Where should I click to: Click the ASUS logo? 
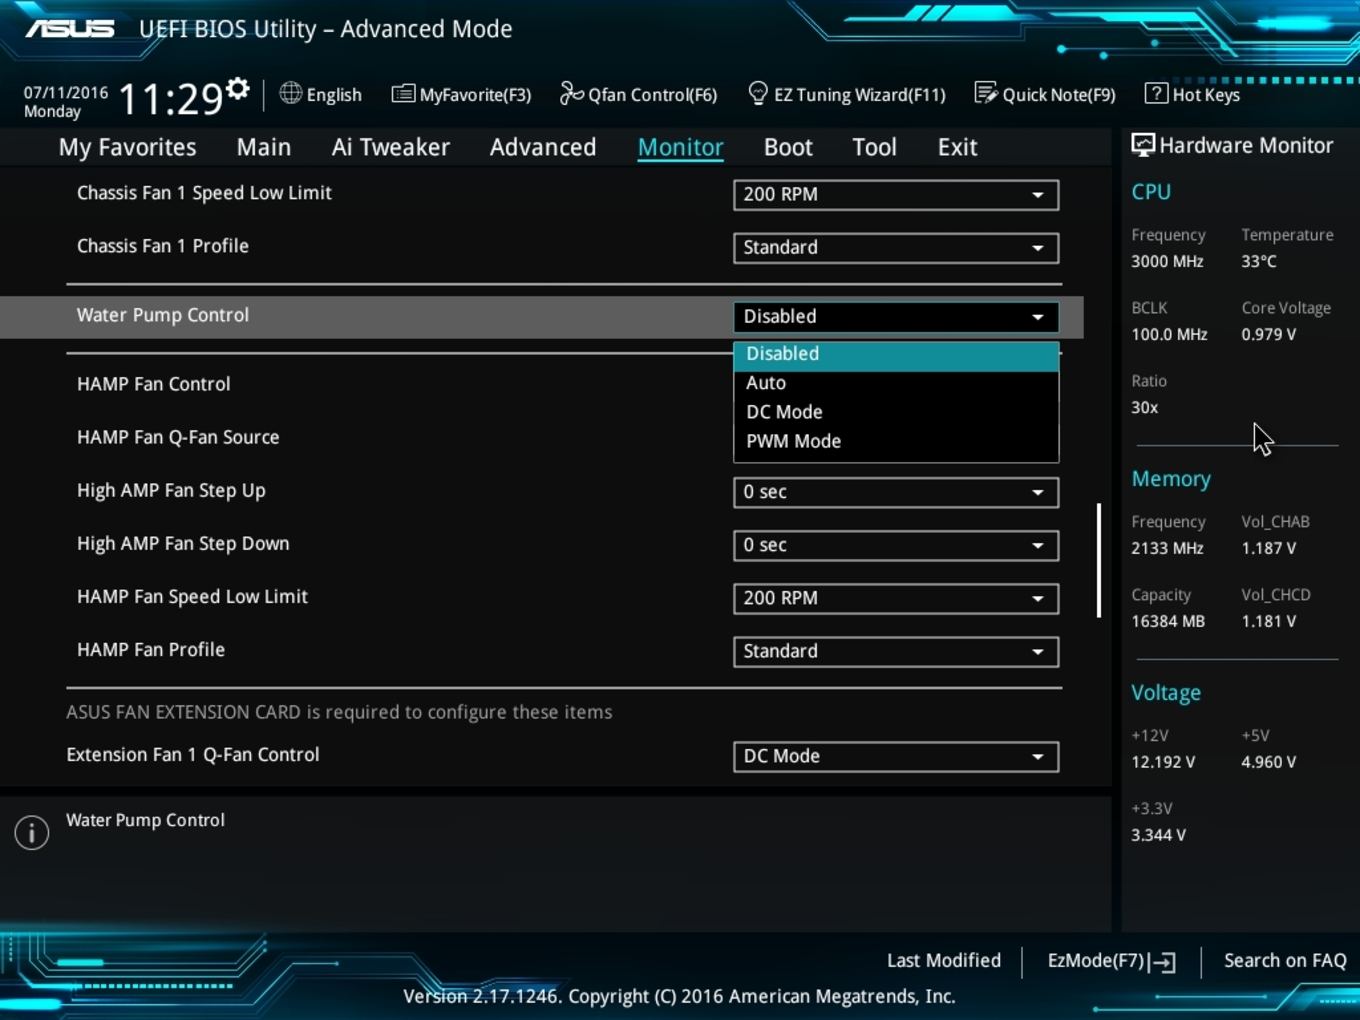(70, 29)
